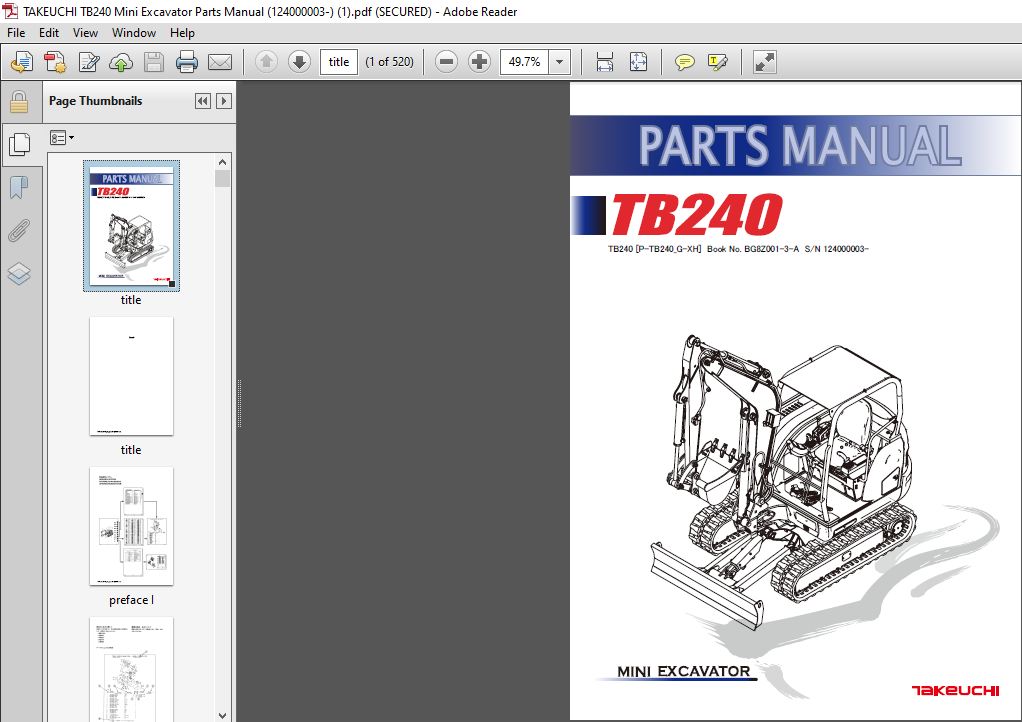Select the Highlight text tool
The width and height of the screenshot is (1022, 722).
click(x=718, y=62)
